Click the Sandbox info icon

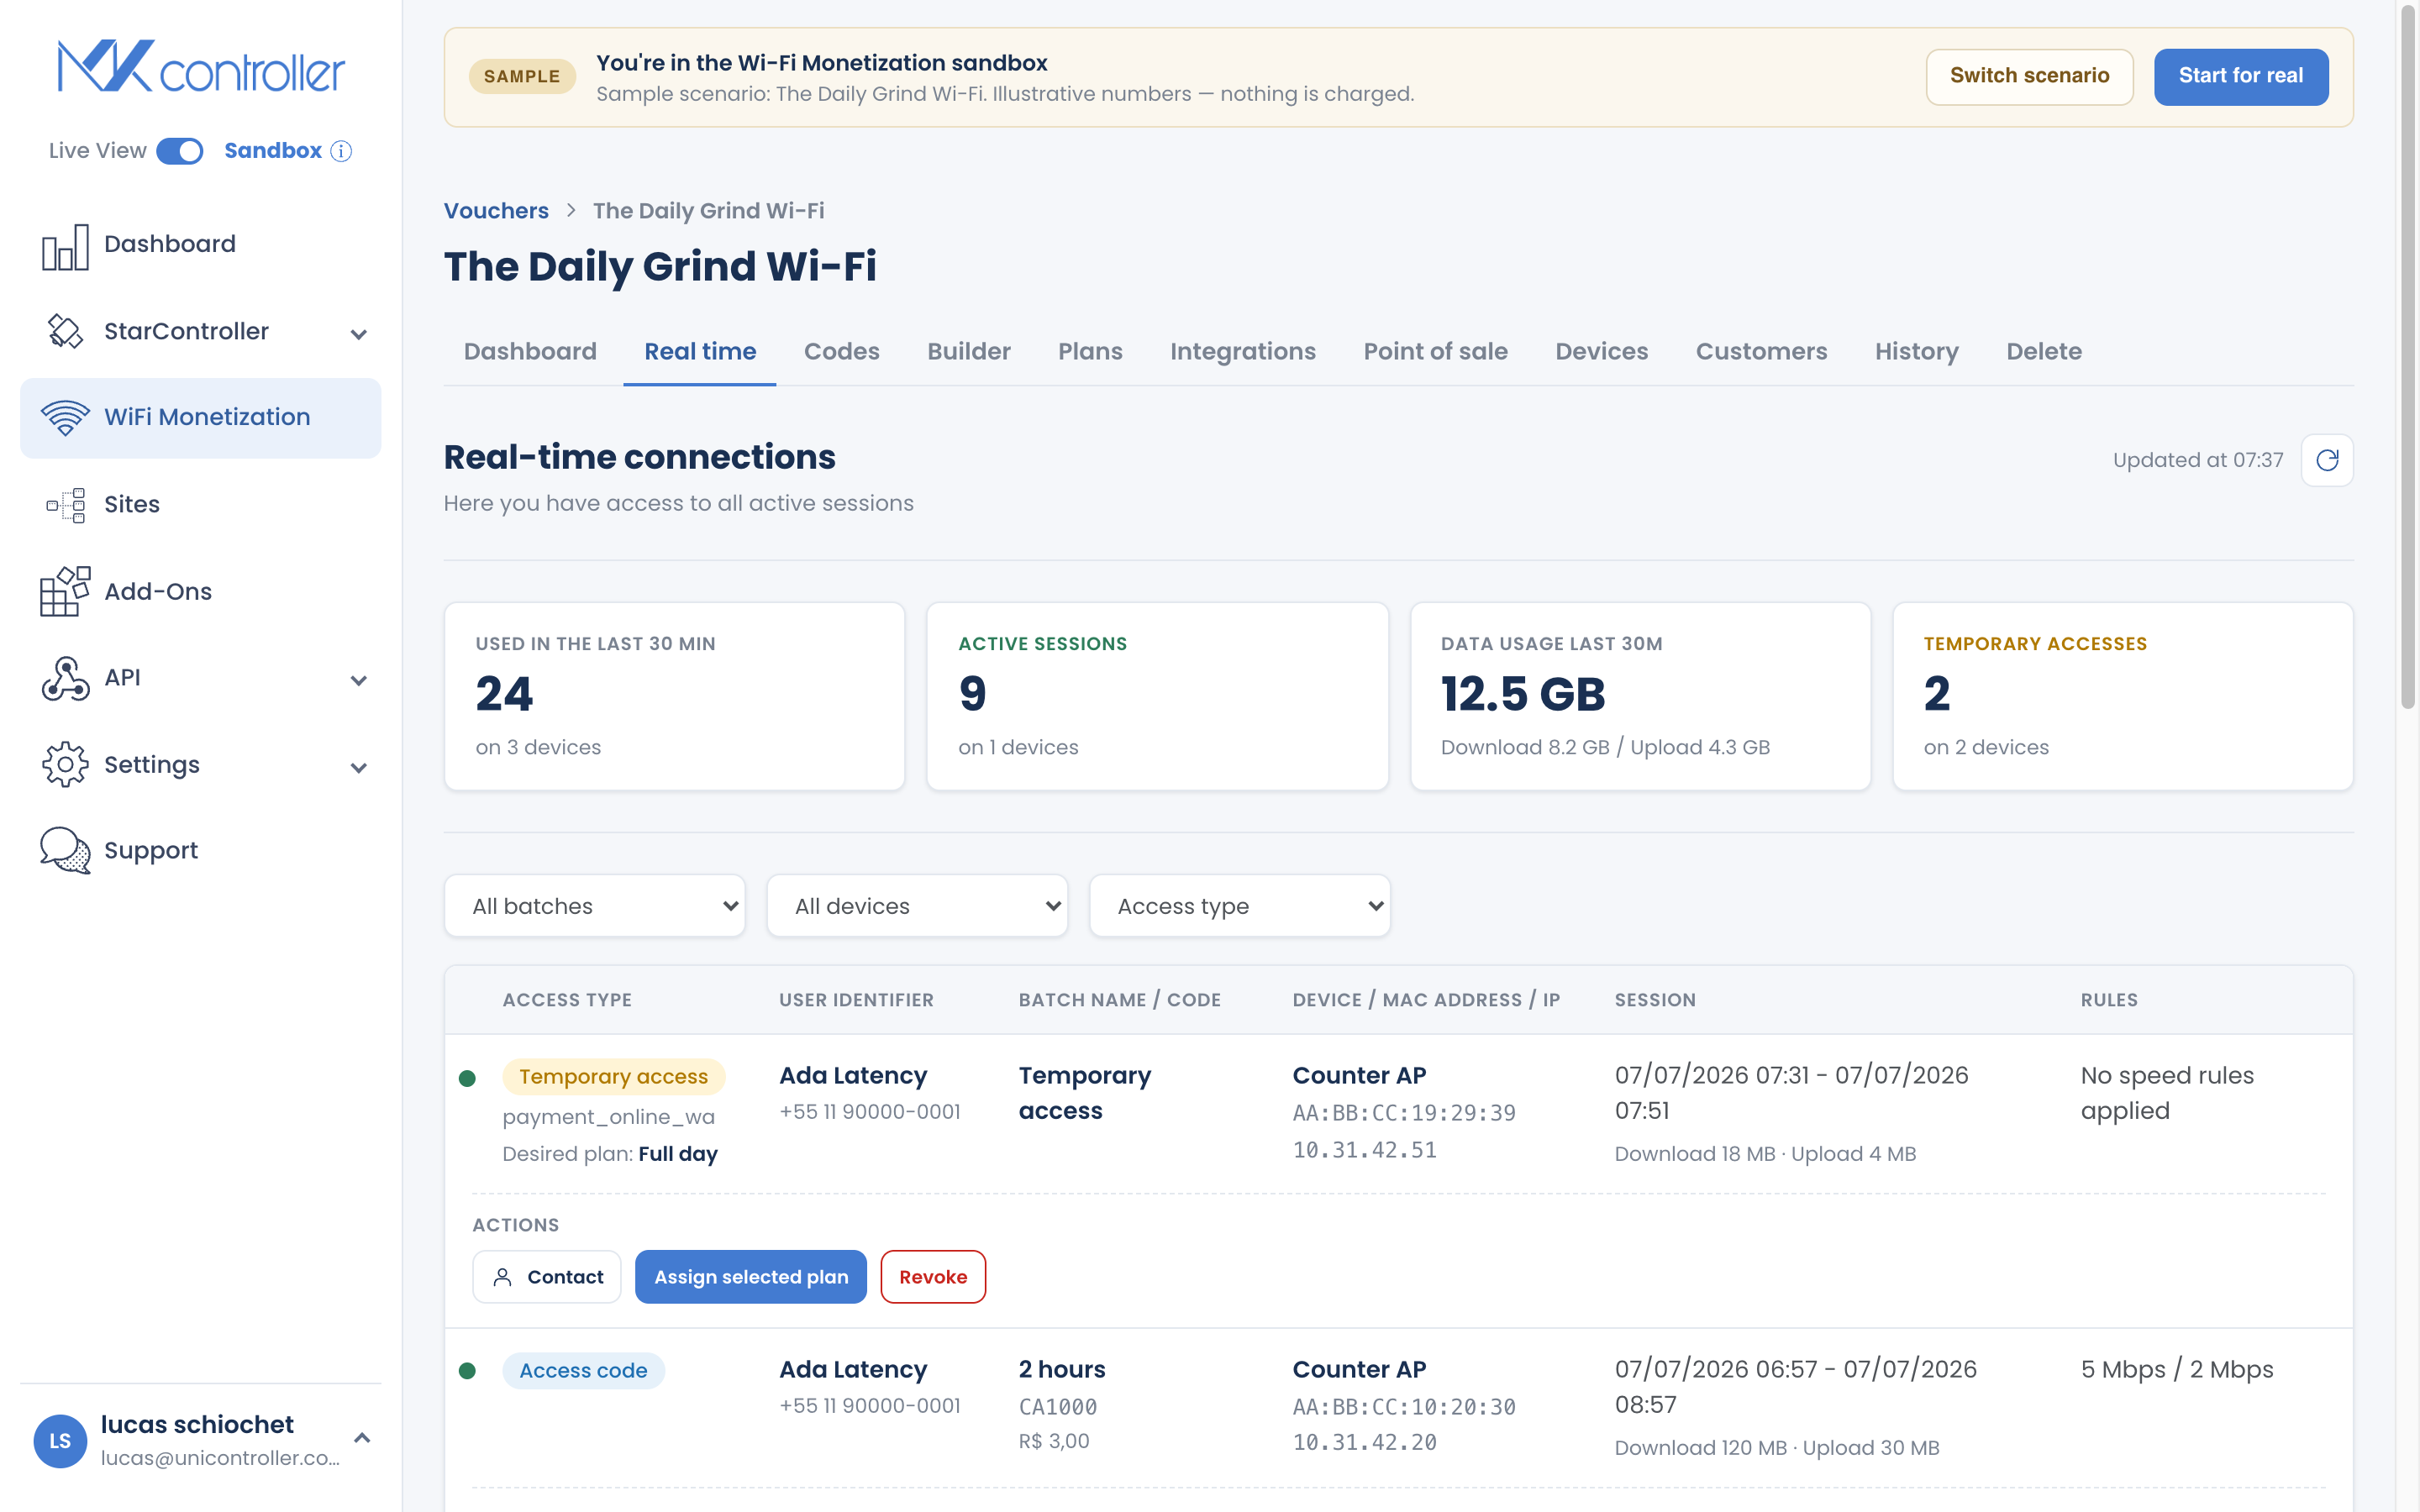pyautogui.click(x=342, y=151)
